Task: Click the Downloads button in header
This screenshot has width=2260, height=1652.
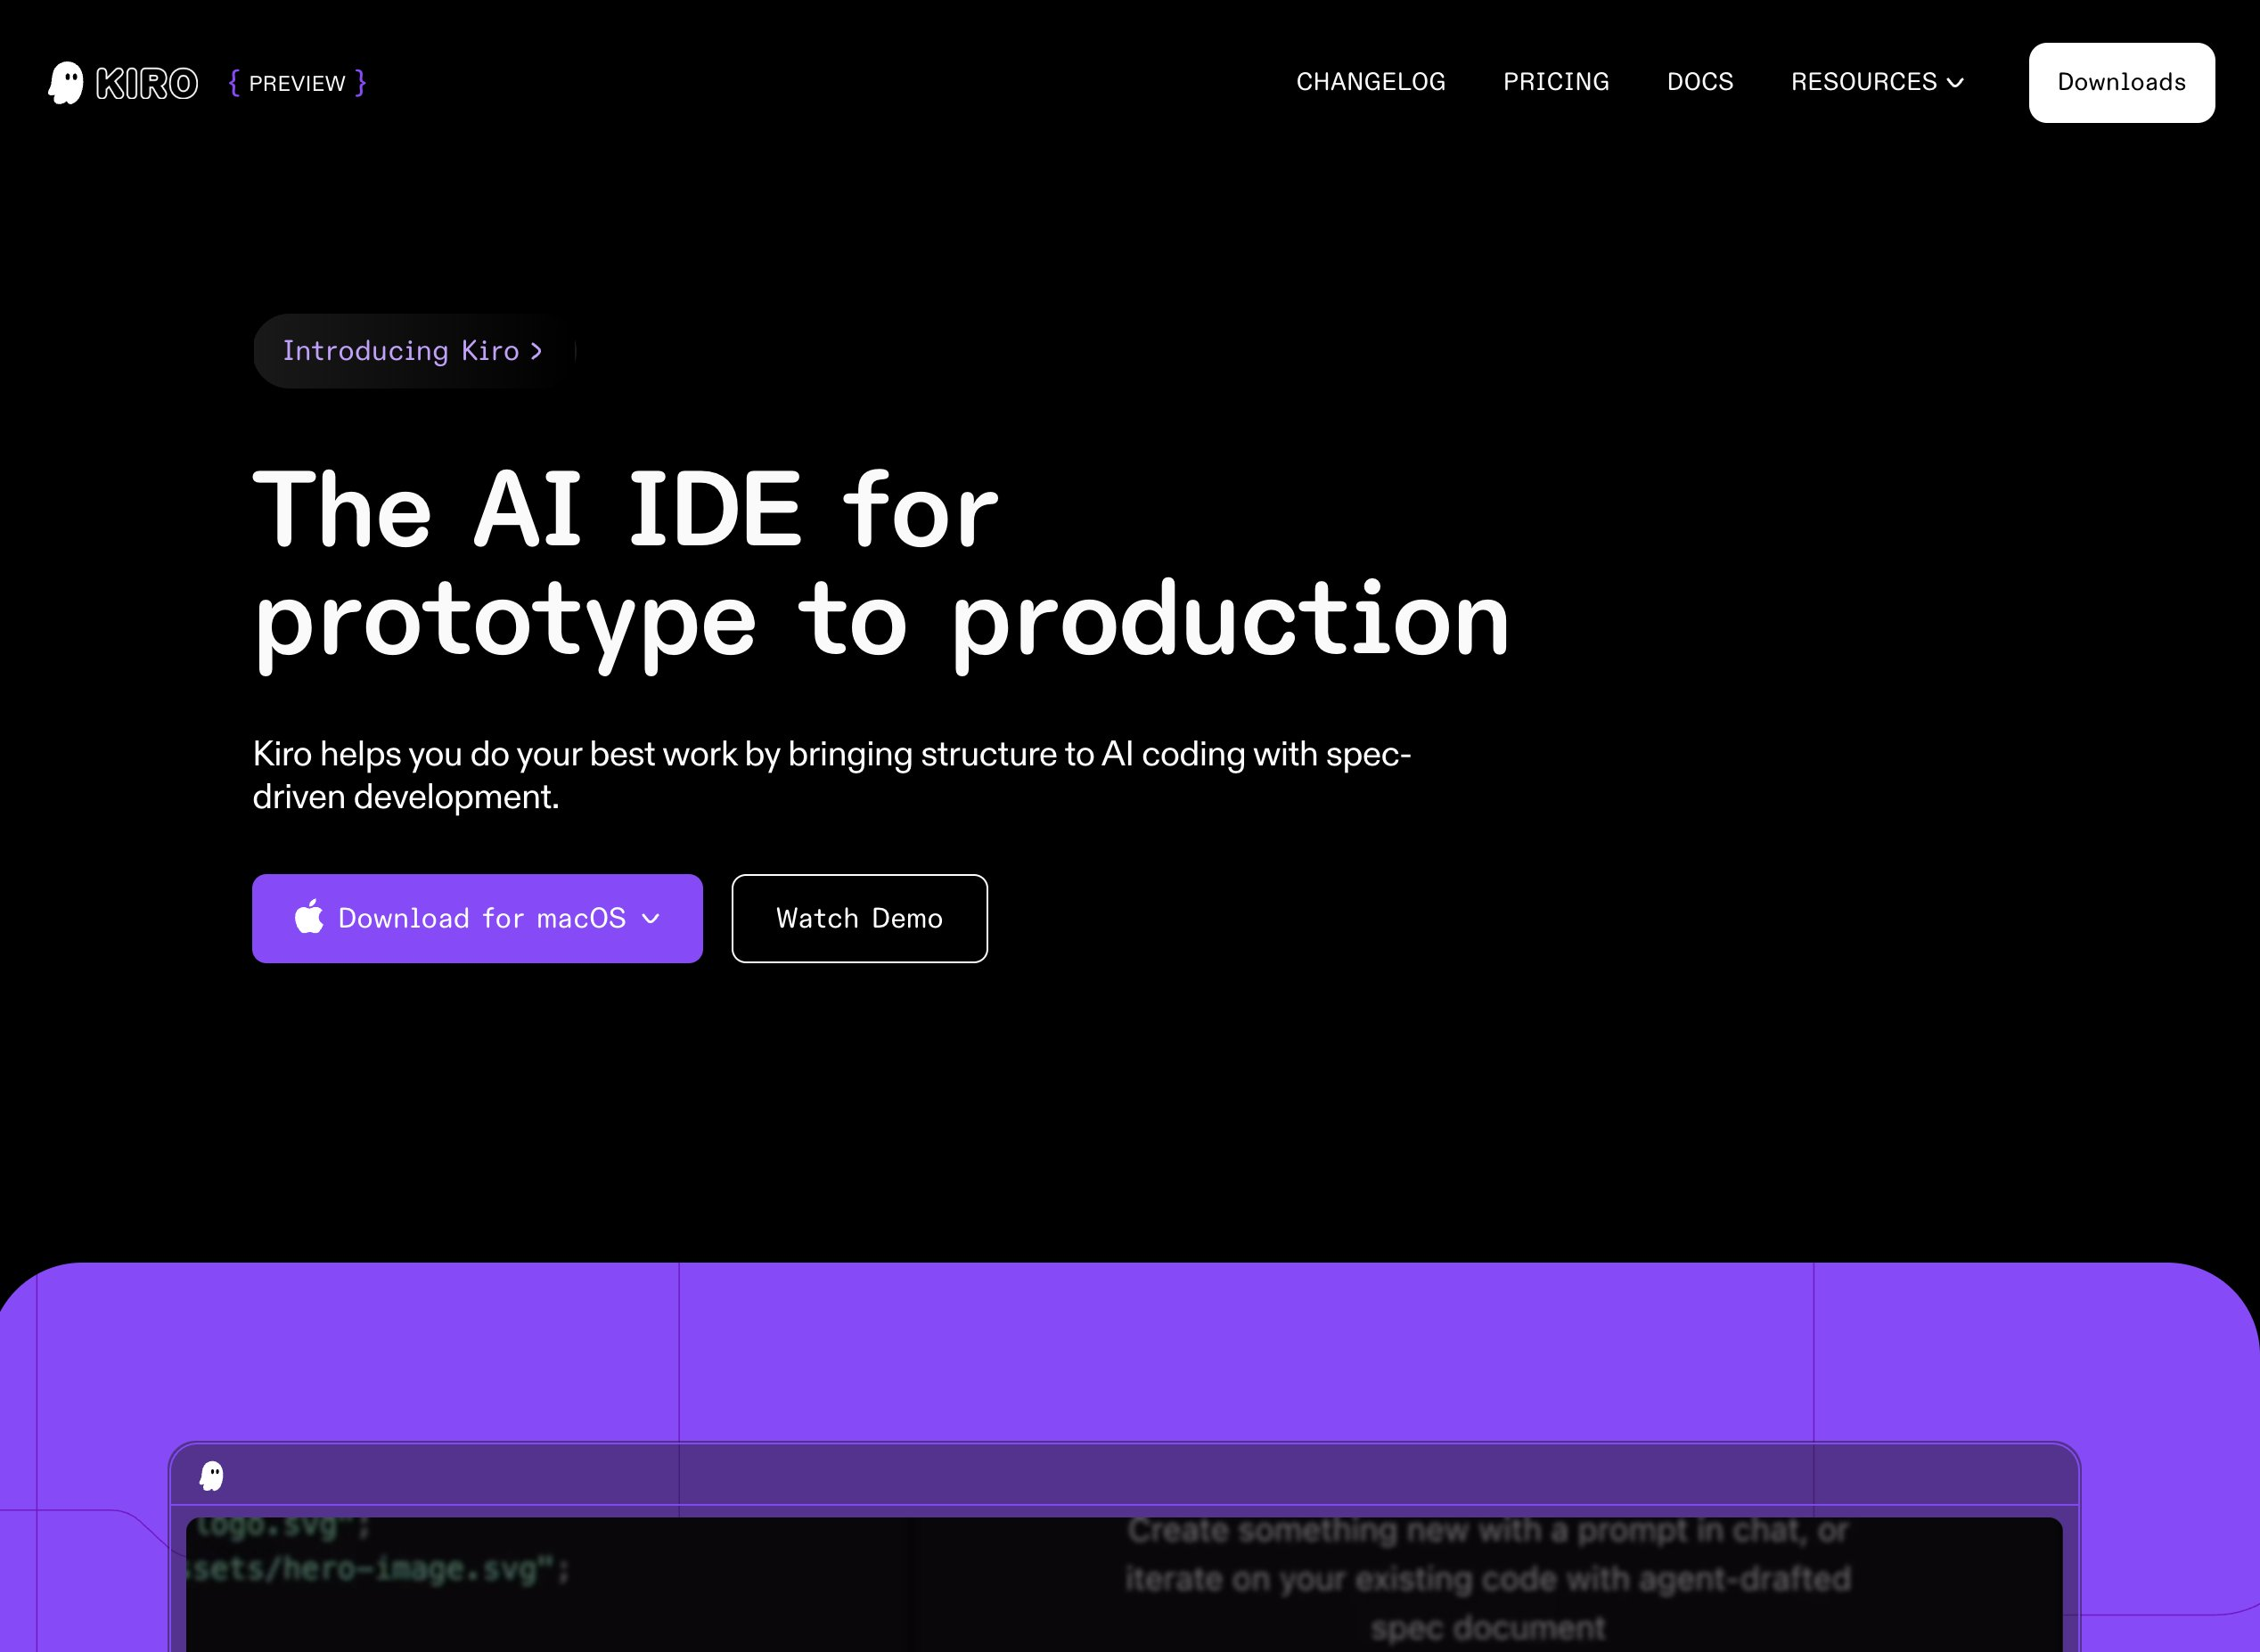Action: pyautogui.click(x=2121, y=83)
